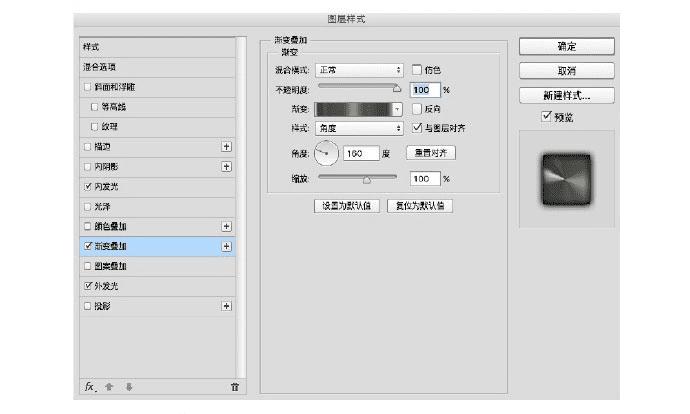Toggle 与图层对齐 checkbox

416,128
